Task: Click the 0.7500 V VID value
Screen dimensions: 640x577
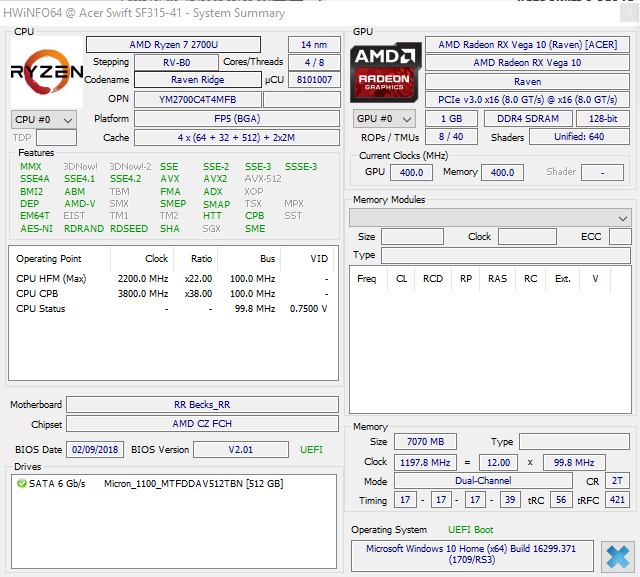Action: tap(309, 309)
